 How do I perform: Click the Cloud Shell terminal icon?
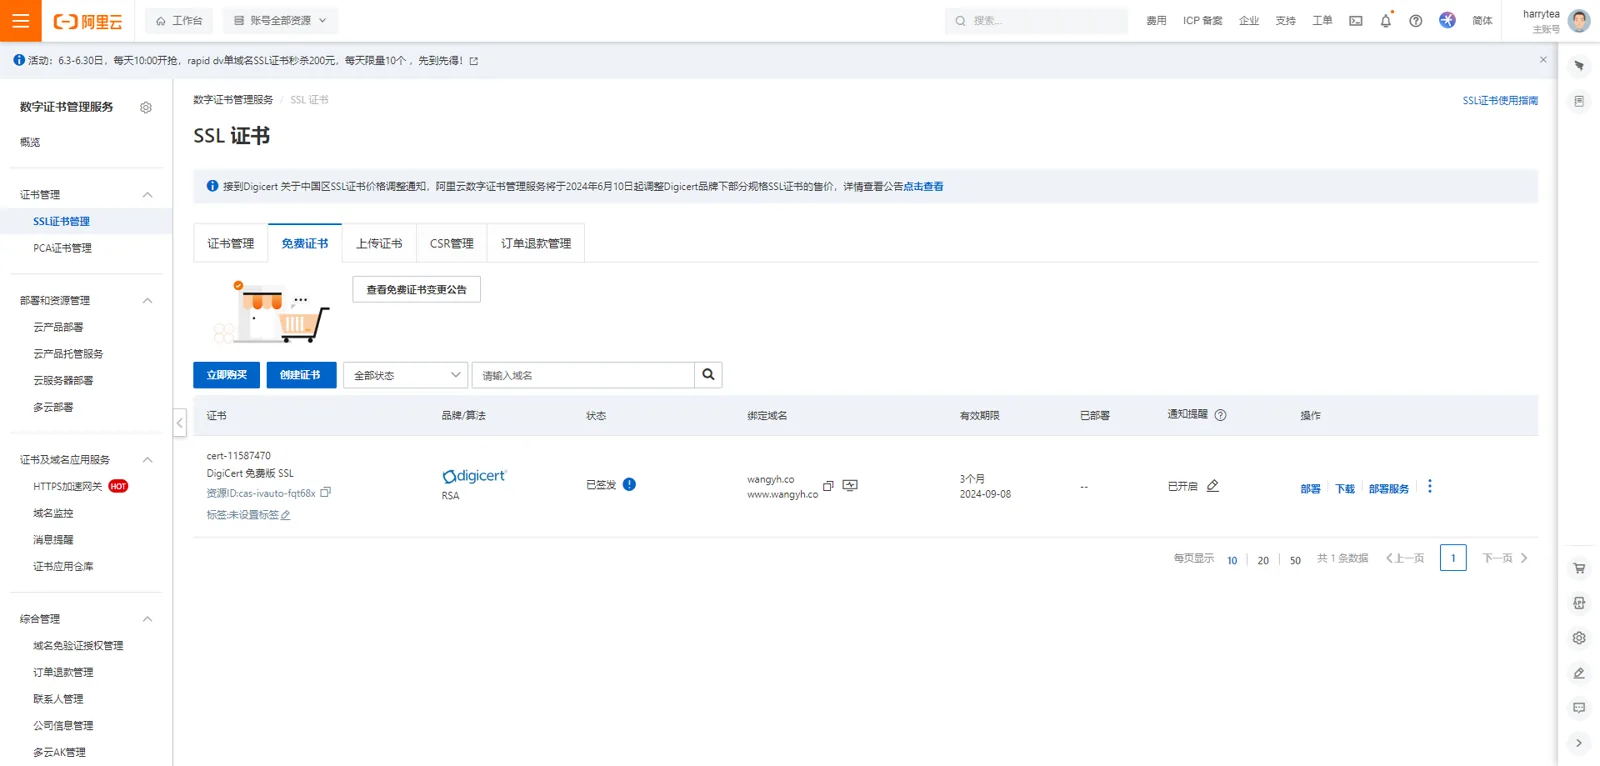click(1355, 21)
